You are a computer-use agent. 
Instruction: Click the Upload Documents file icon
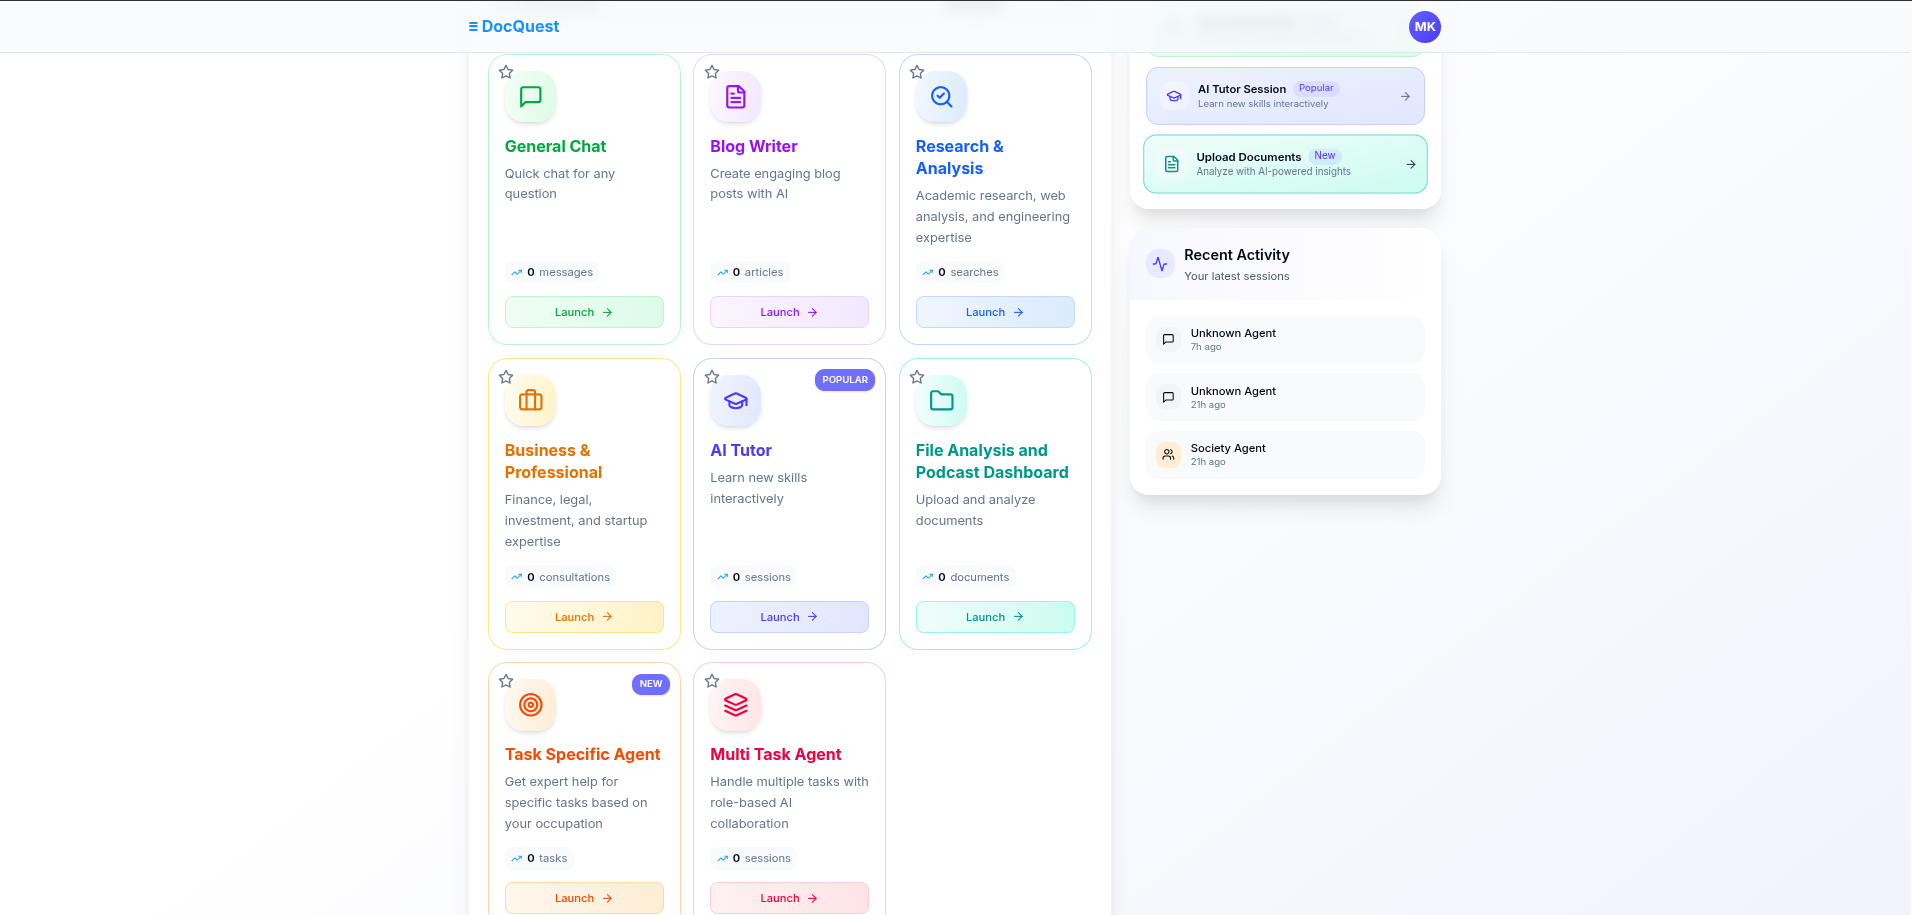[x=1171, y=163]
